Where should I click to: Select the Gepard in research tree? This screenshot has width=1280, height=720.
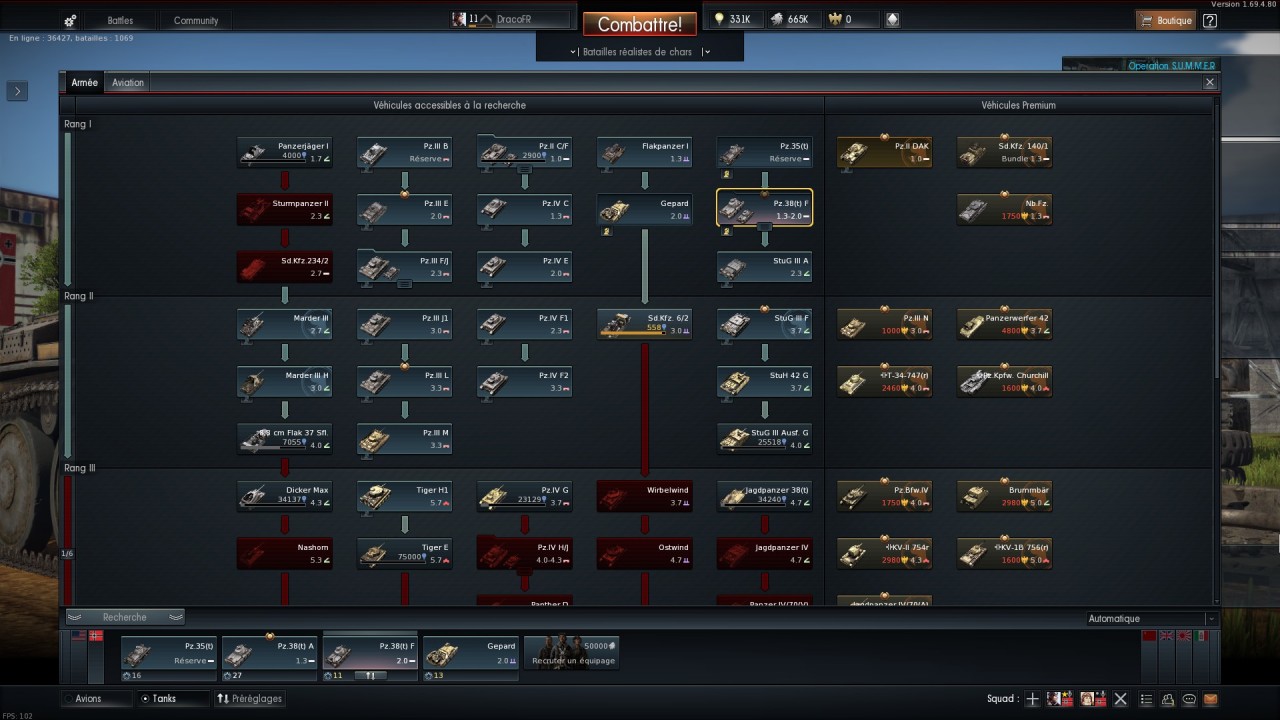coord(645,209)
